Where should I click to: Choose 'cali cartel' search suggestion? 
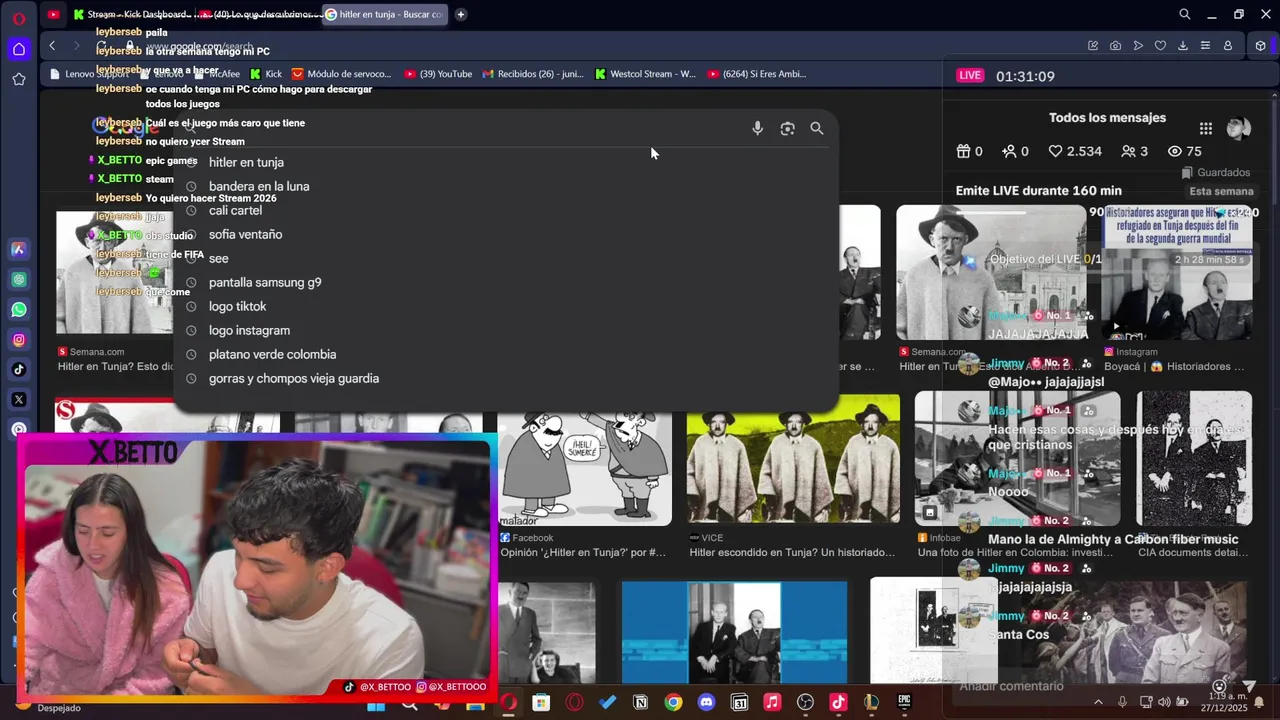click(505, 210)
